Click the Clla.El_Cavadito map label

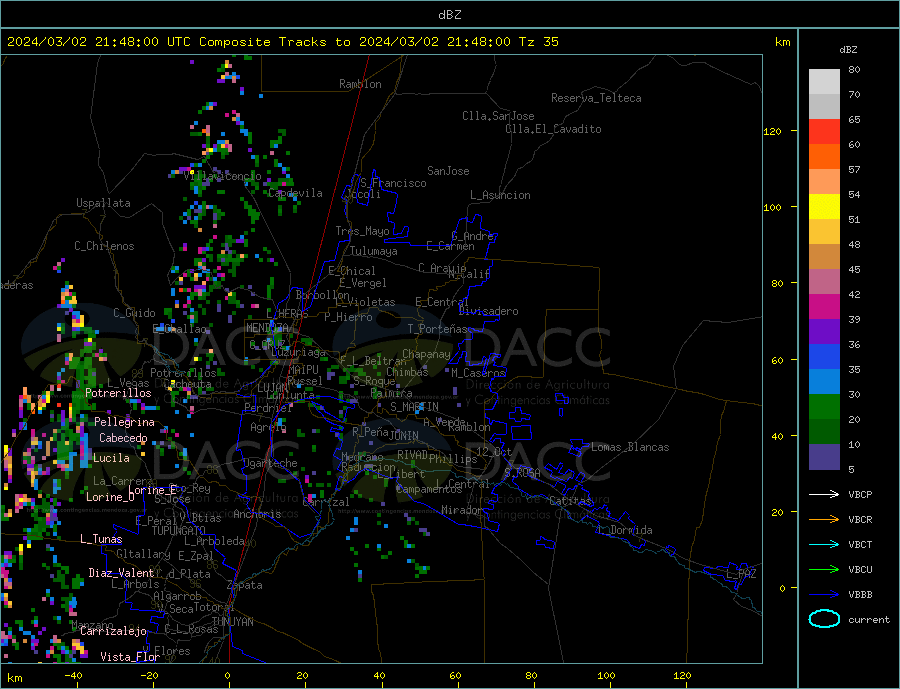[x=553, y=129]
